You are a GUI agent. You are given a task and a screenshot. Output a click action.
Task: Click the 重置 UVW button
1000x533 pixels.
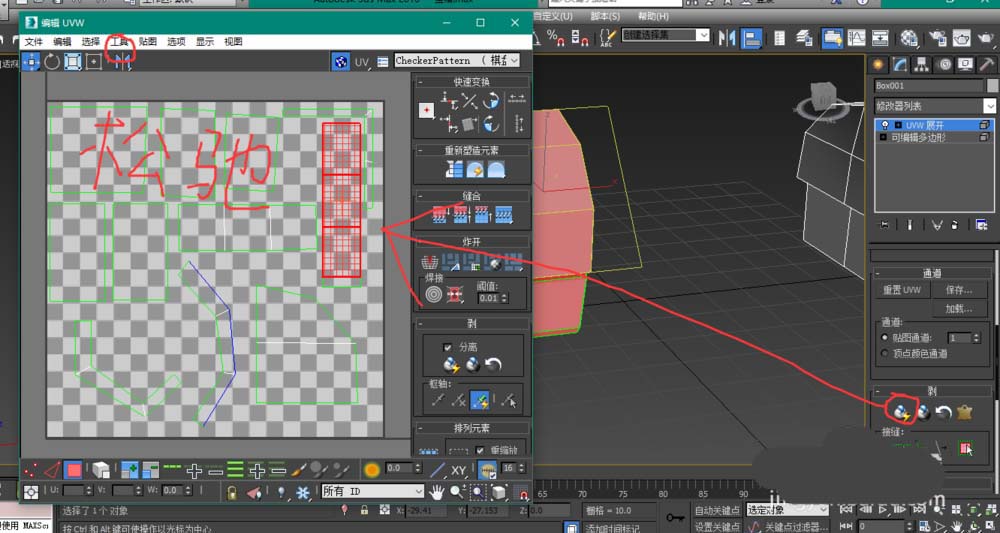coord(902,290)
